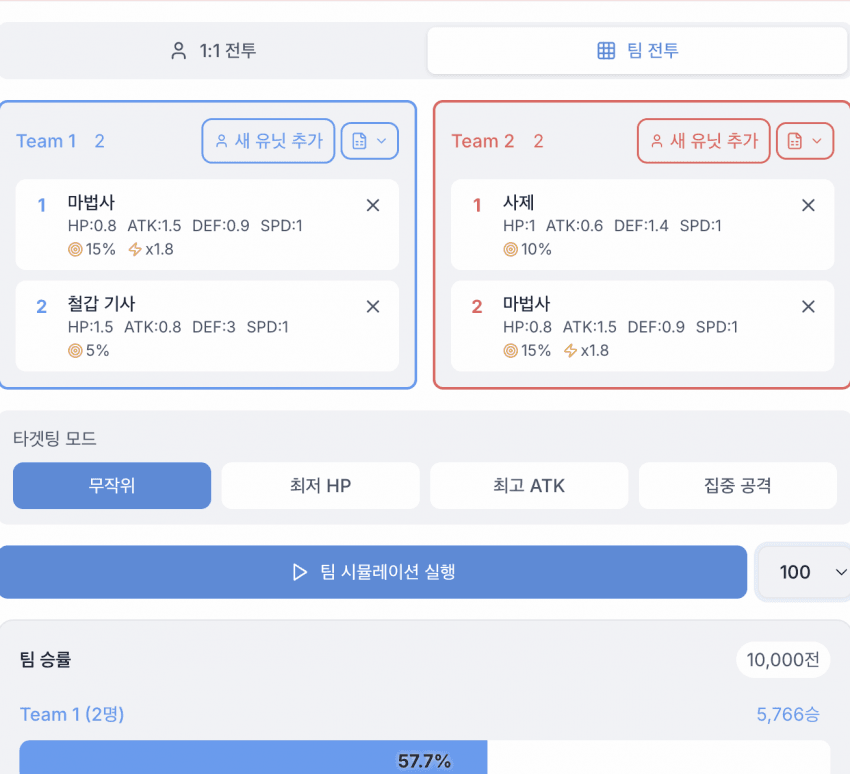Remove 철갑 기사 unit from Team 1

tap(373, 306)
